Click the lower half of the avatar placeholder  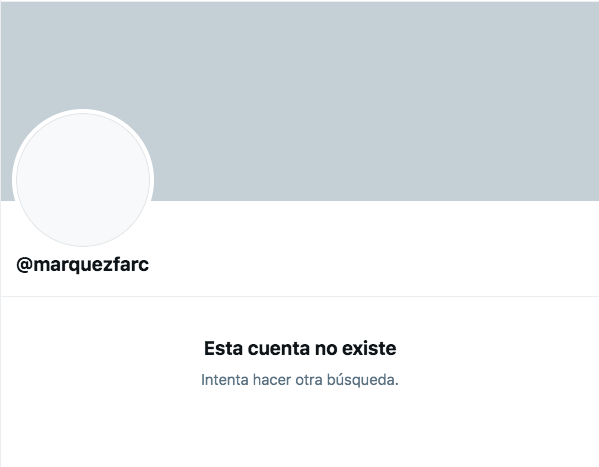click(x=83, y=213)
